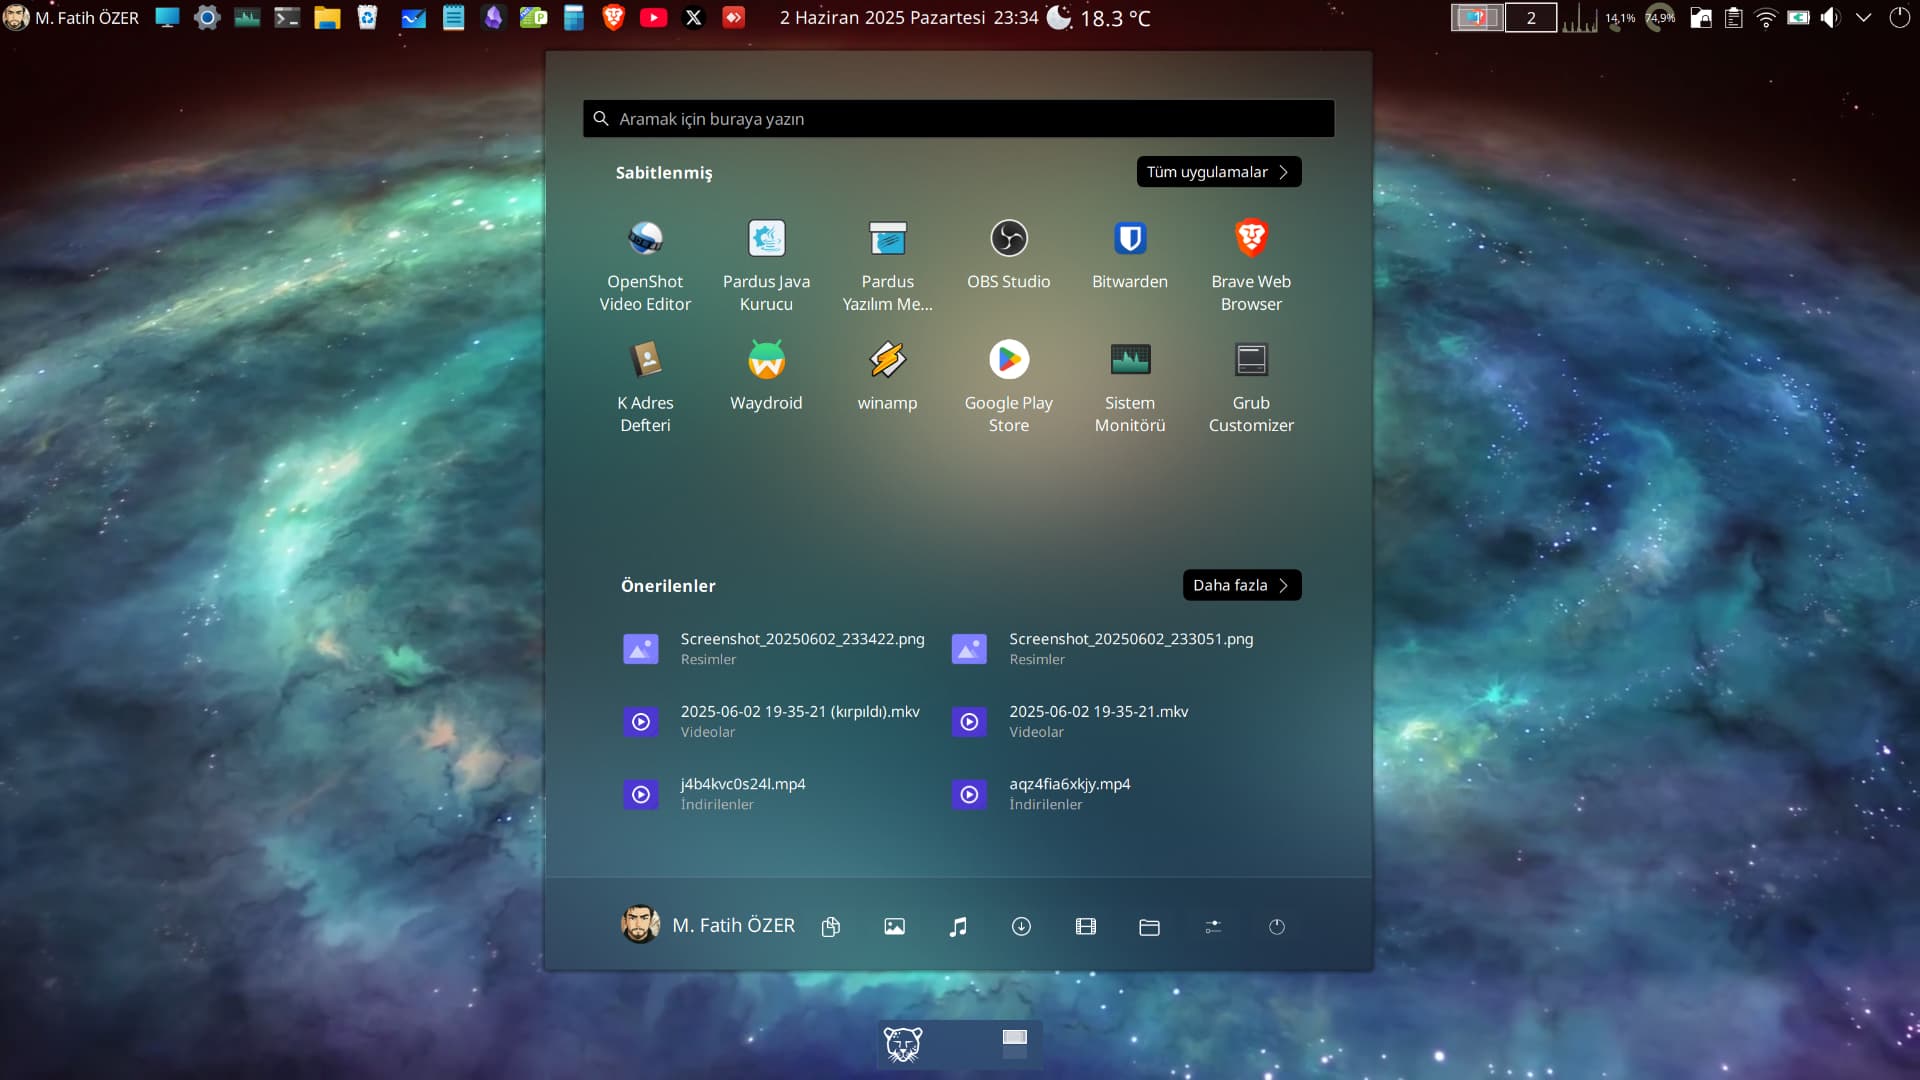Screen dimensions: 1920x1080
Task: Click M. Fatih ÖZER user profile in footer
Action: (708, 925)
